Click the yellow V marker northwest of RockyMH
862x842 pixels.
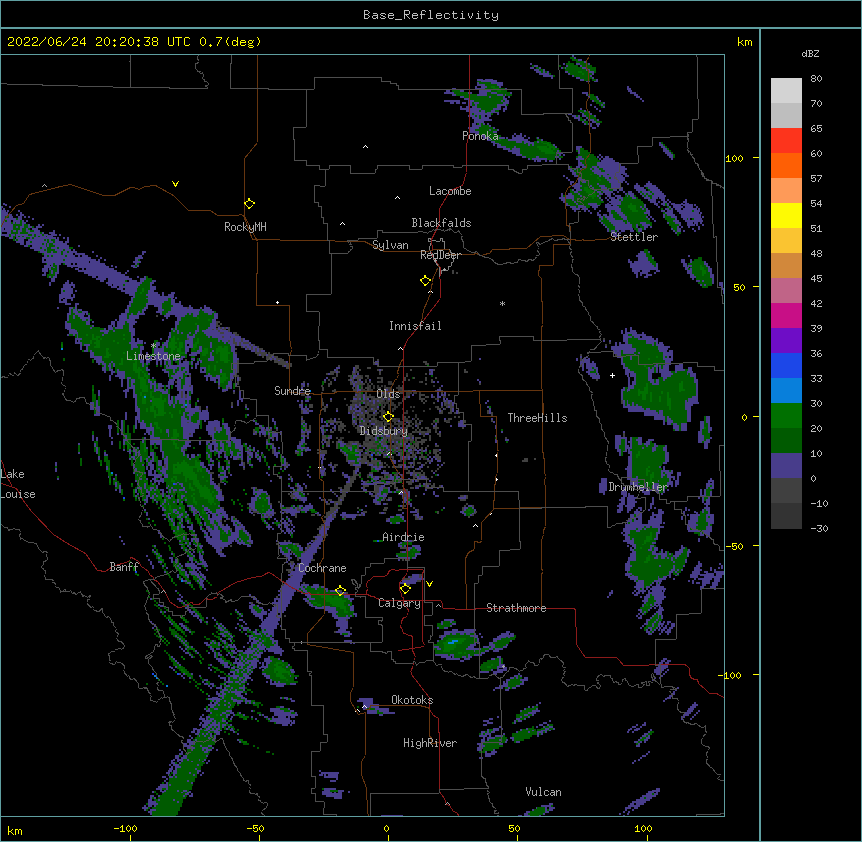[175, 184]
